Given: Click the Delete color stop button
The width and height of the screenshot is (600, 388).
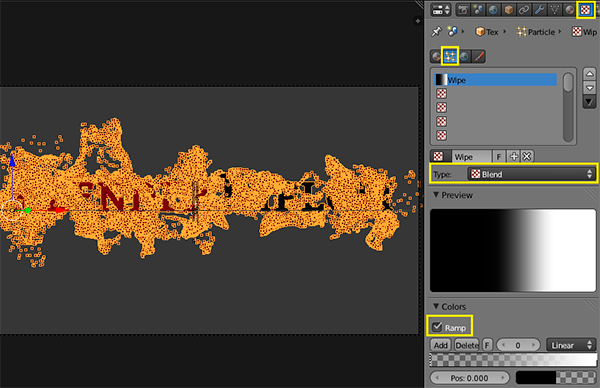Looking at the screenshot, I should coord(467,345).
